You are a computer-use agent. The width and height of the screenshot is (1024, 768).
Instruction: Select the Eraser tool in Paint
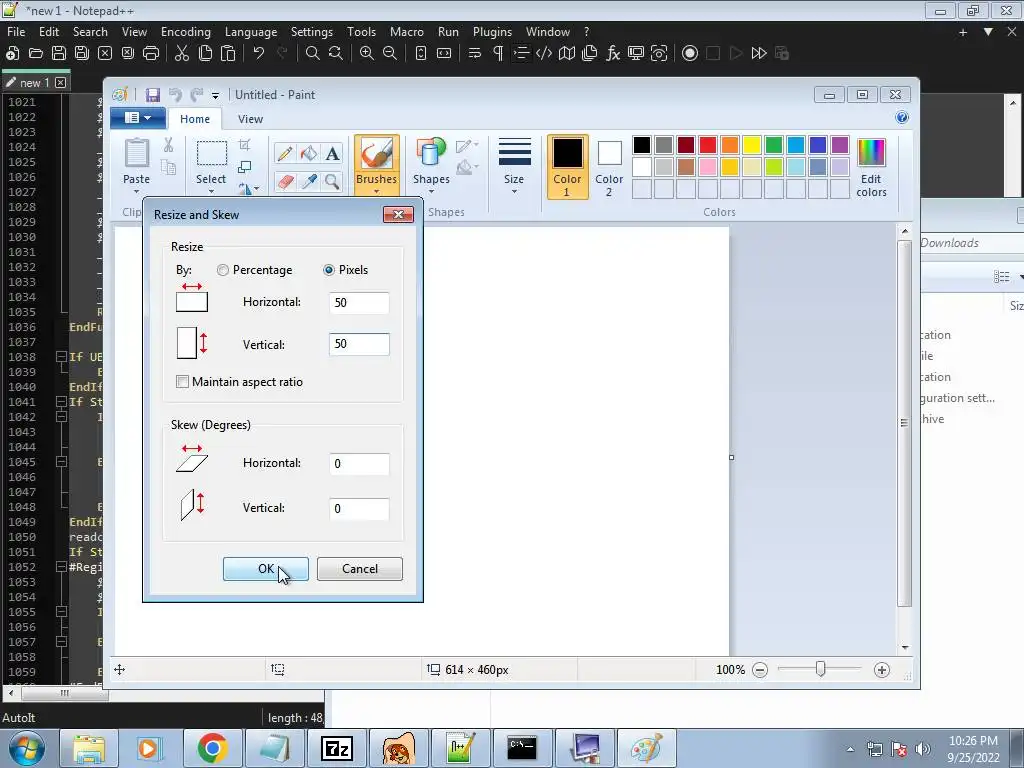coord(285,181)
